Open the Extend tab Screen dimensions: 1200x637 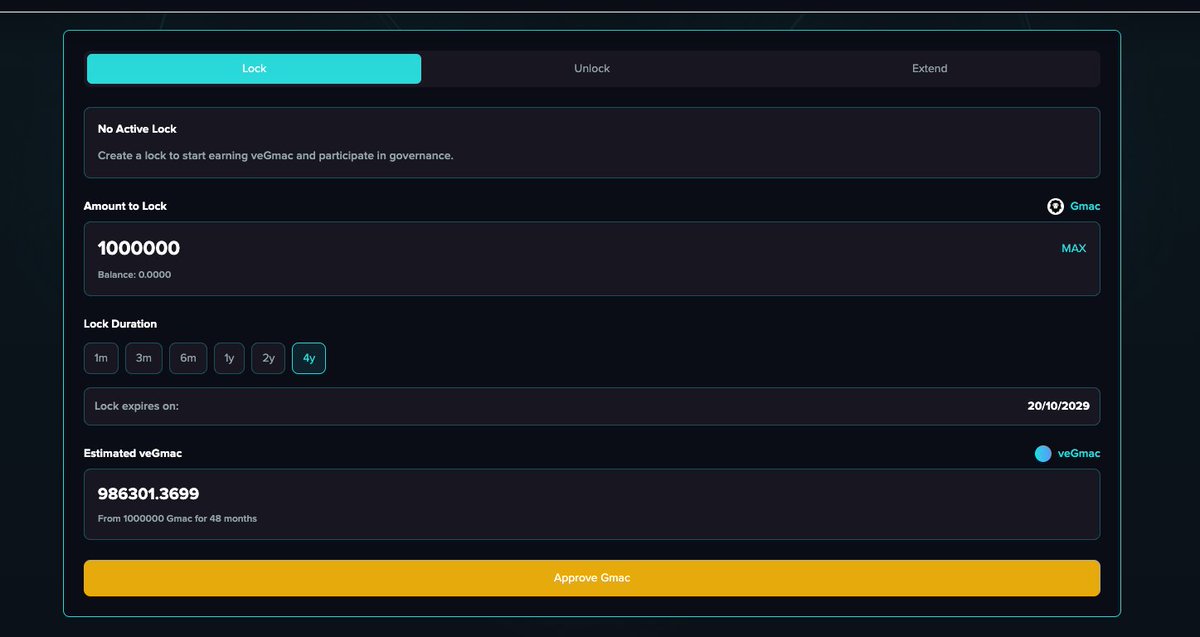(929, 69)
